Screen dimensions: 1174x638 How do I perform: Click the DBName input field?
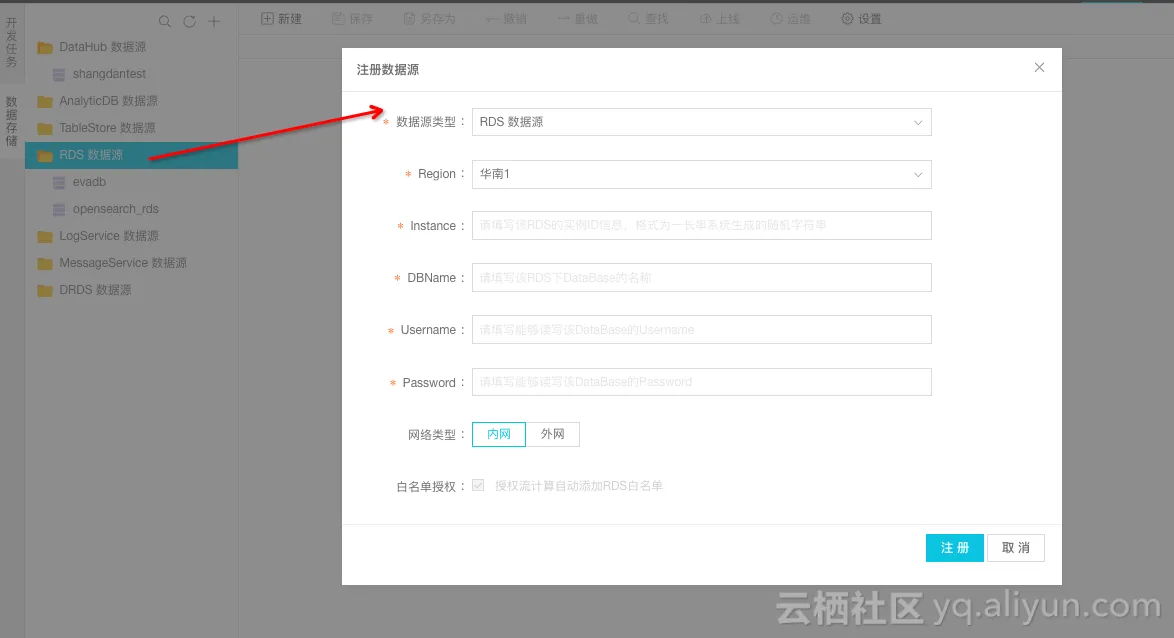point(702,278)
